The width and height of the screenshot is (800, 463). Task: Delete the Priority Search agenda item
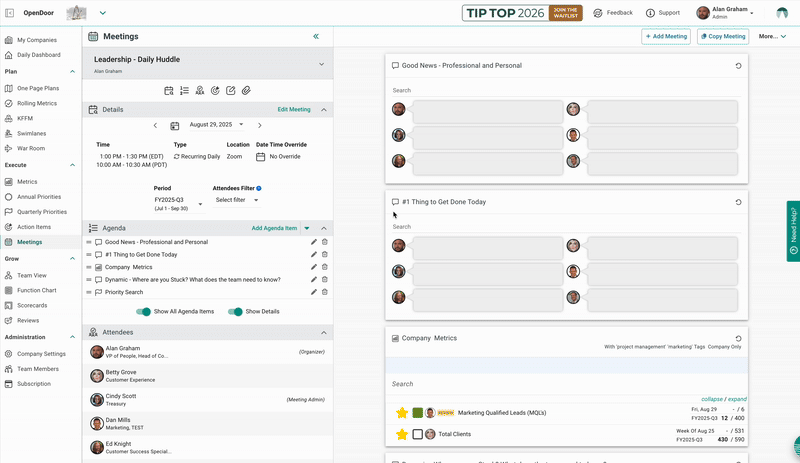325,292
